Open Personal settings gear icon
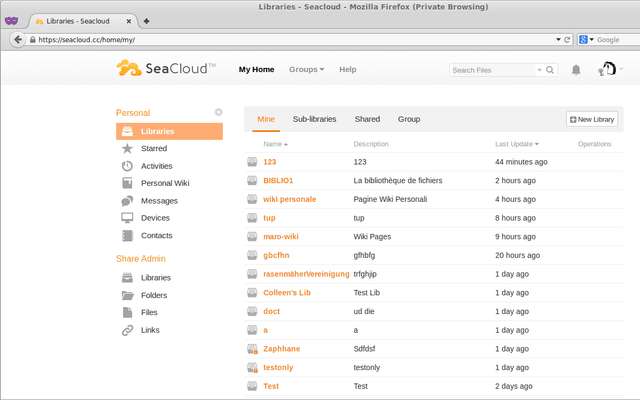The image size is (640, 400). coord(219,112)
